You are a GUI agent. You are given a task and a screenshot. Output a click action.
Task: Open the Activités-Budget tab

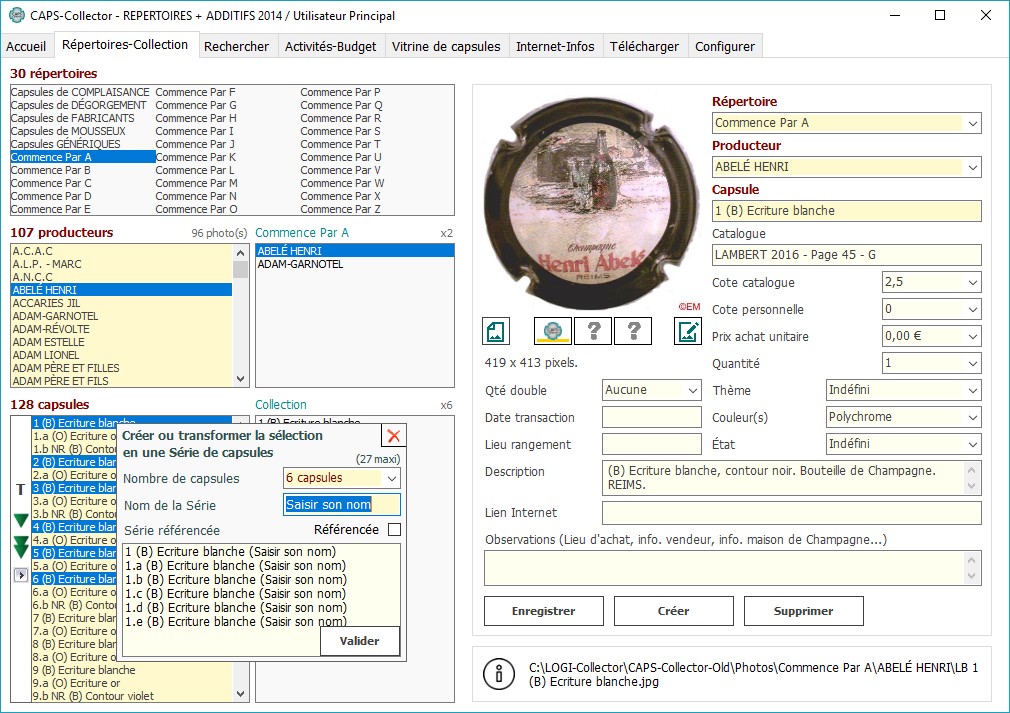330,46
